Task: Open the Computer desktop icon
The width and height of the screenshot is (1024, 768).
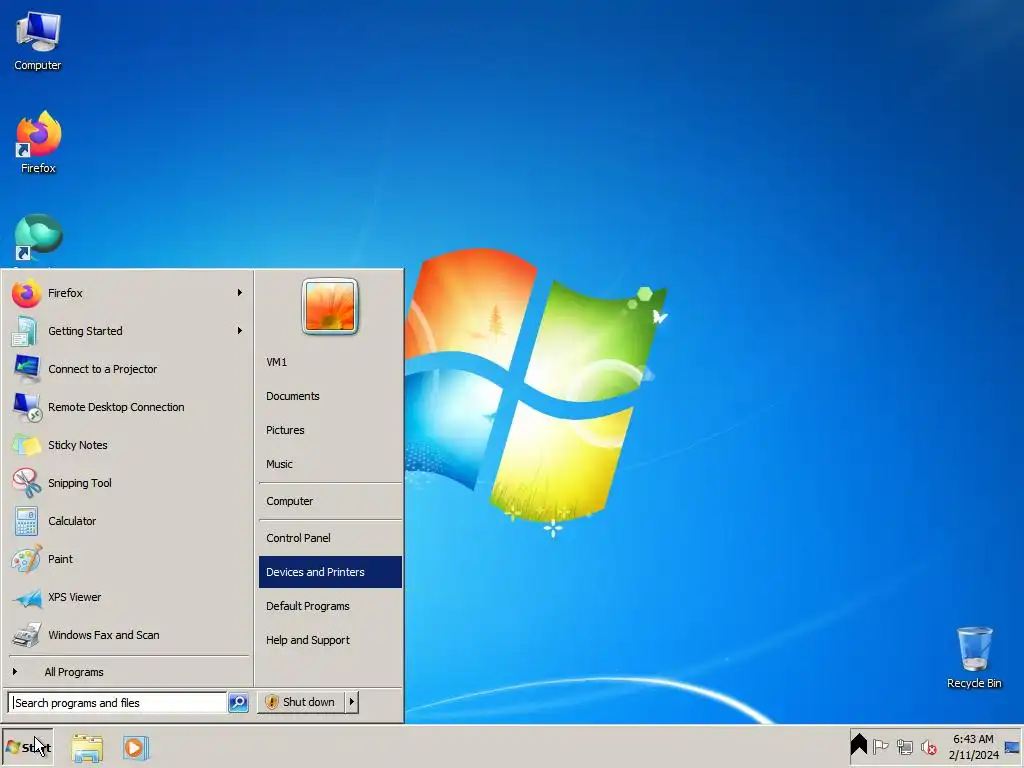Action: tap(38, 40)
